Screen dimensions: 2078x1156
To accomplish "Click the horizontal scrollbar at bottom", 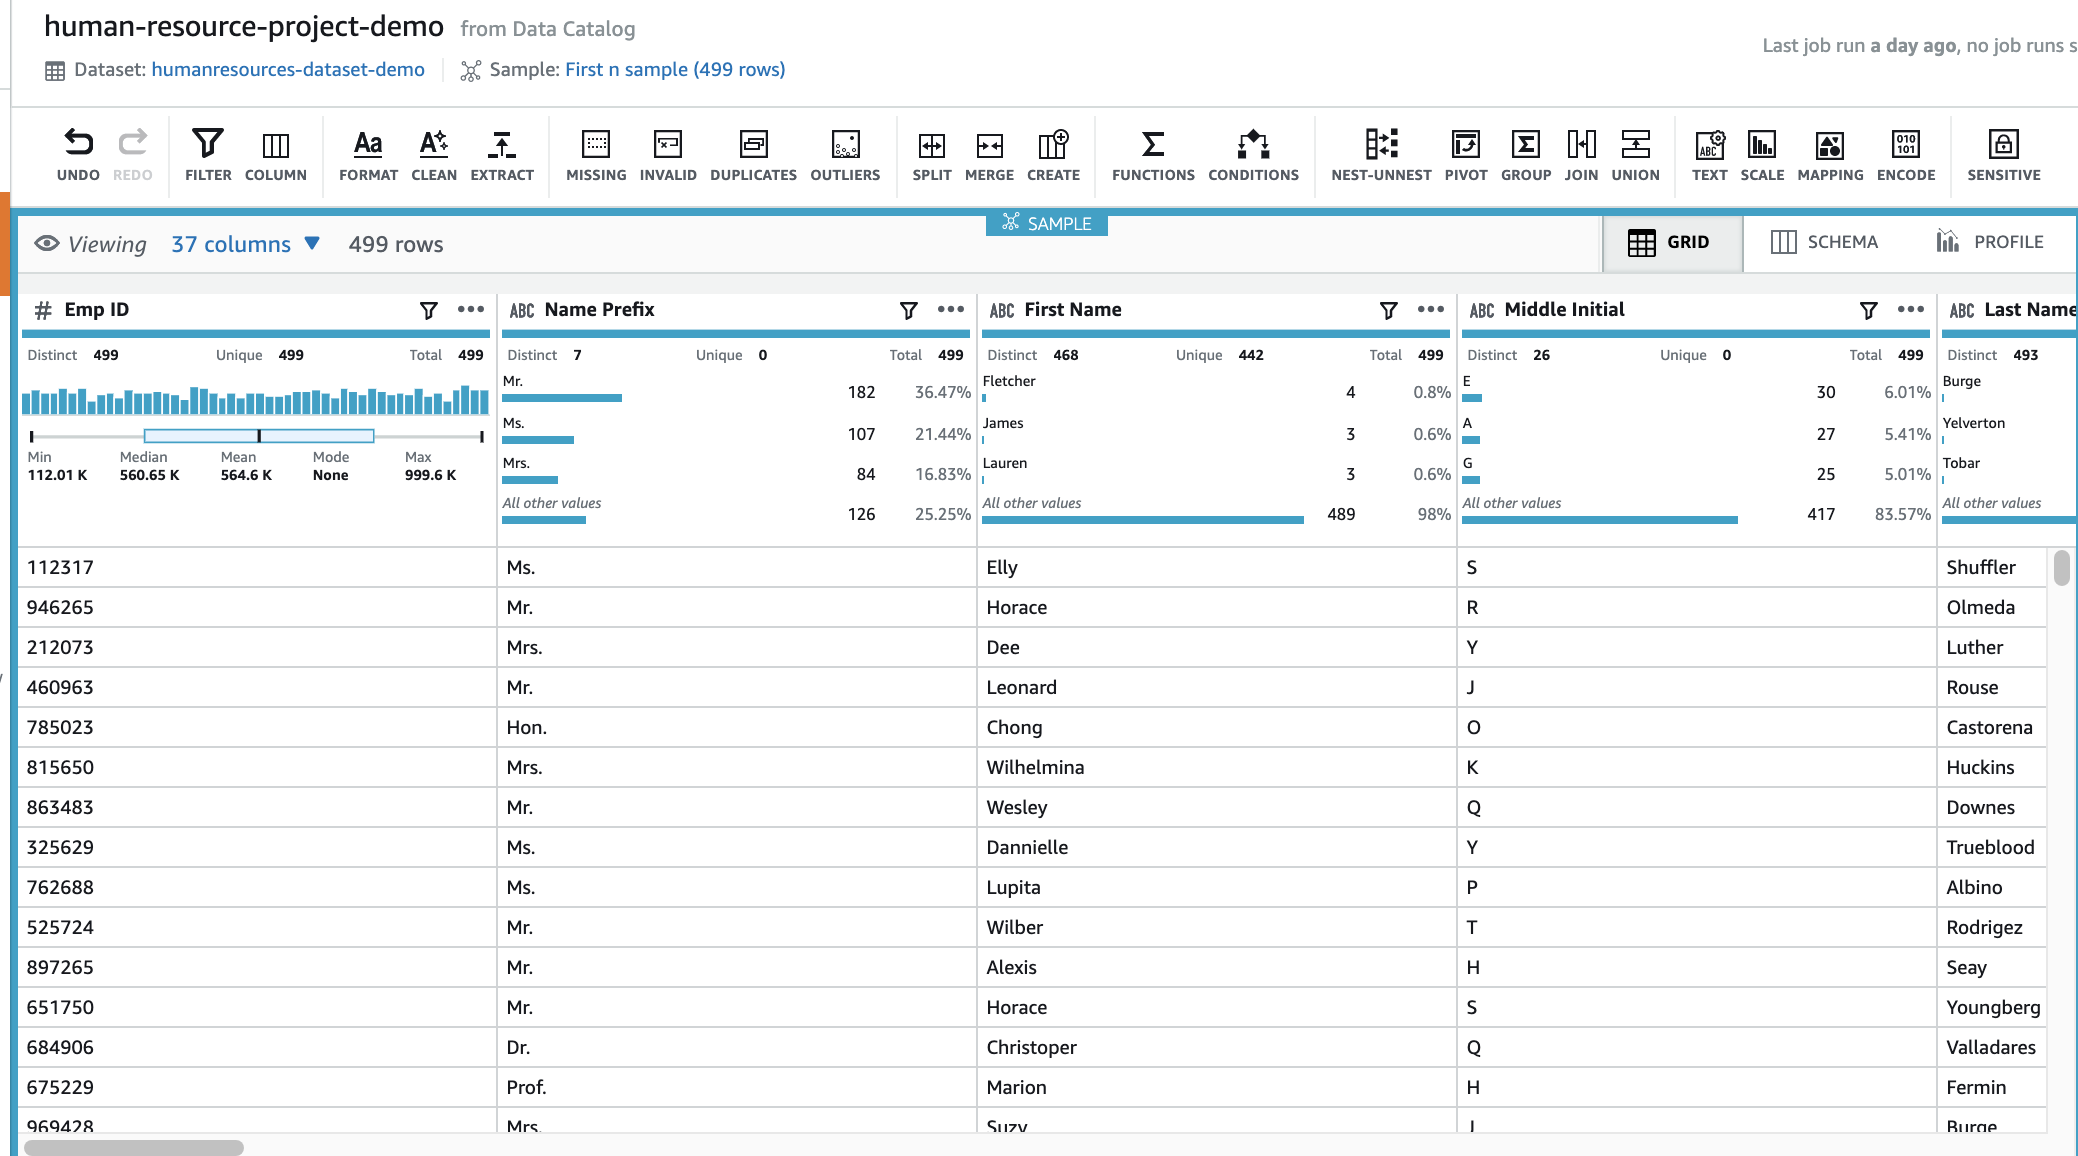I will pyautogui.click(x=134, y=1147).
